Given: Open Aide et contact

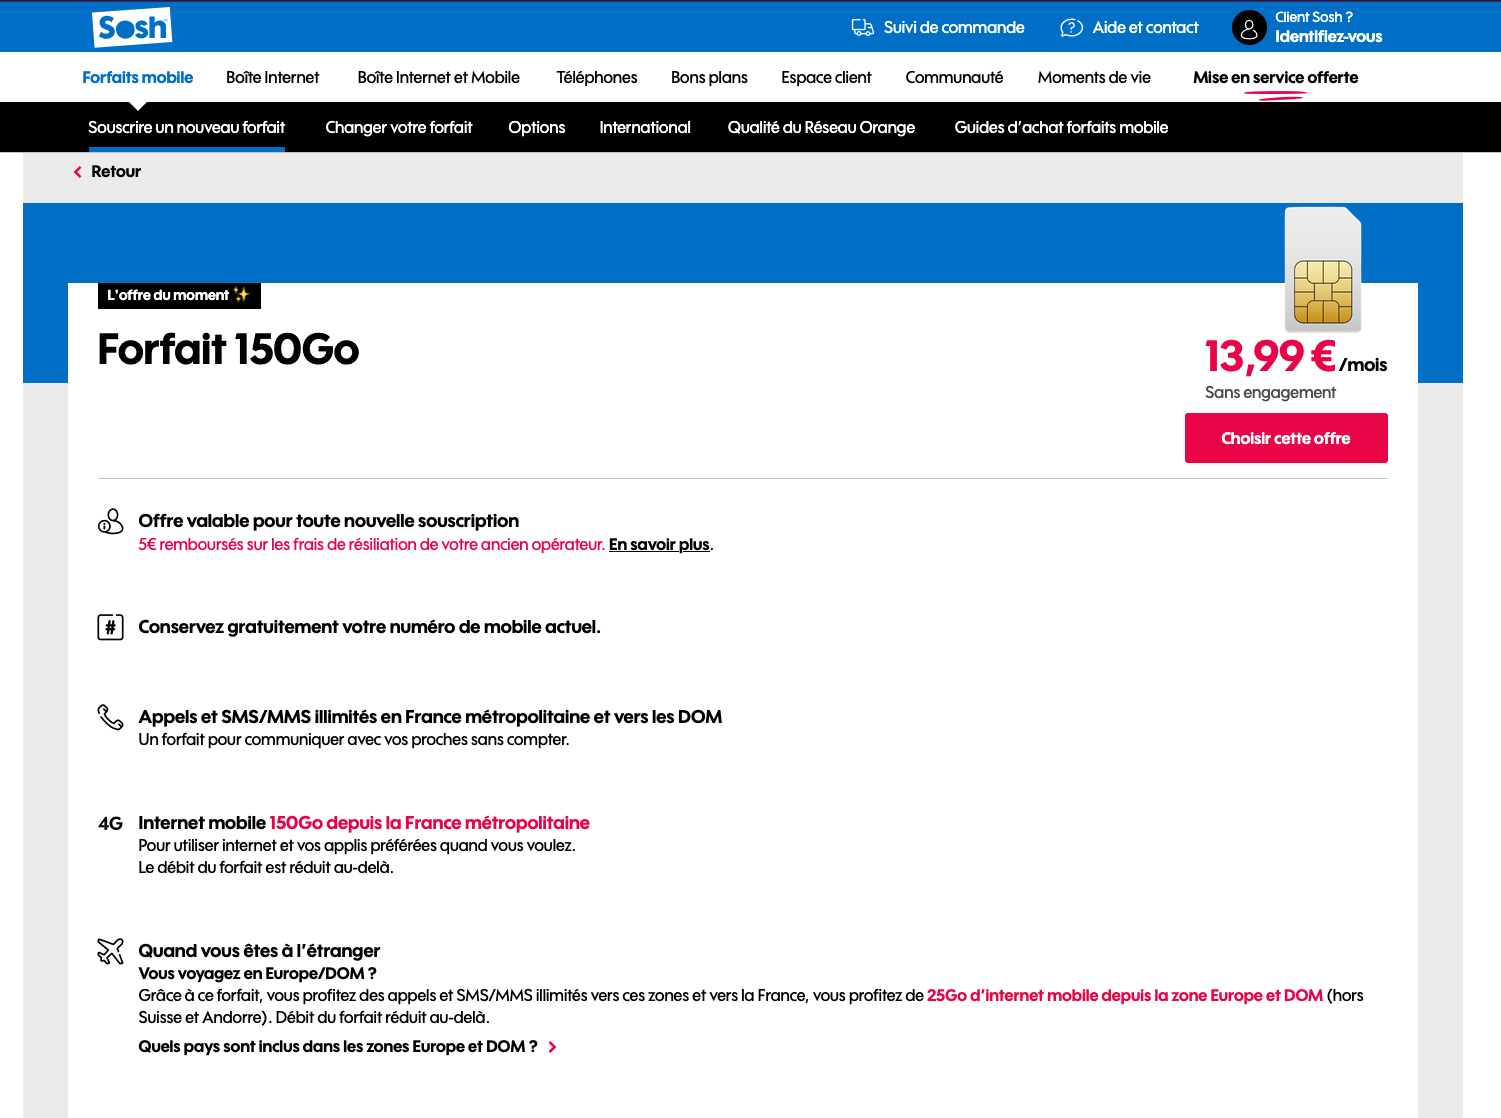Looking at the screenshot, I should click(1145, 28).
